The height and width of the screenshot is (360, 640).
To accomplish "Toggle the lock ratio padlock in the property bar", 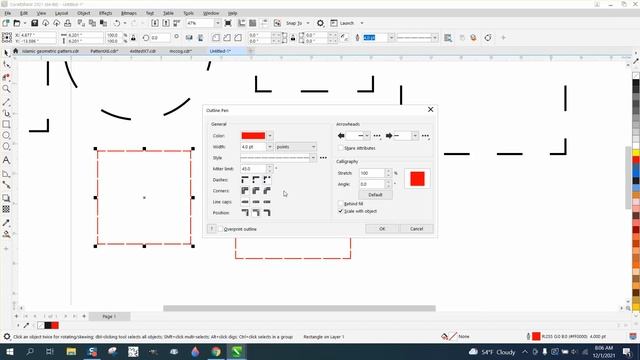I will pos(133,38).
